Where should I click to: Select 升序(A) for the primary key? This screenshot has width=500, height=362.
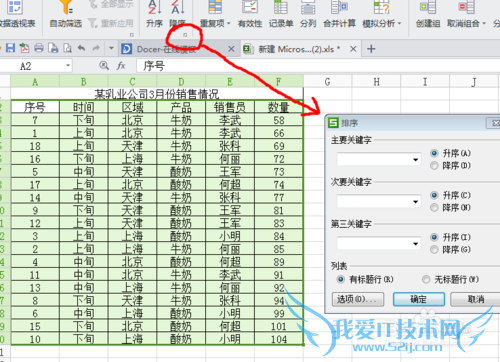coord(434,153)
